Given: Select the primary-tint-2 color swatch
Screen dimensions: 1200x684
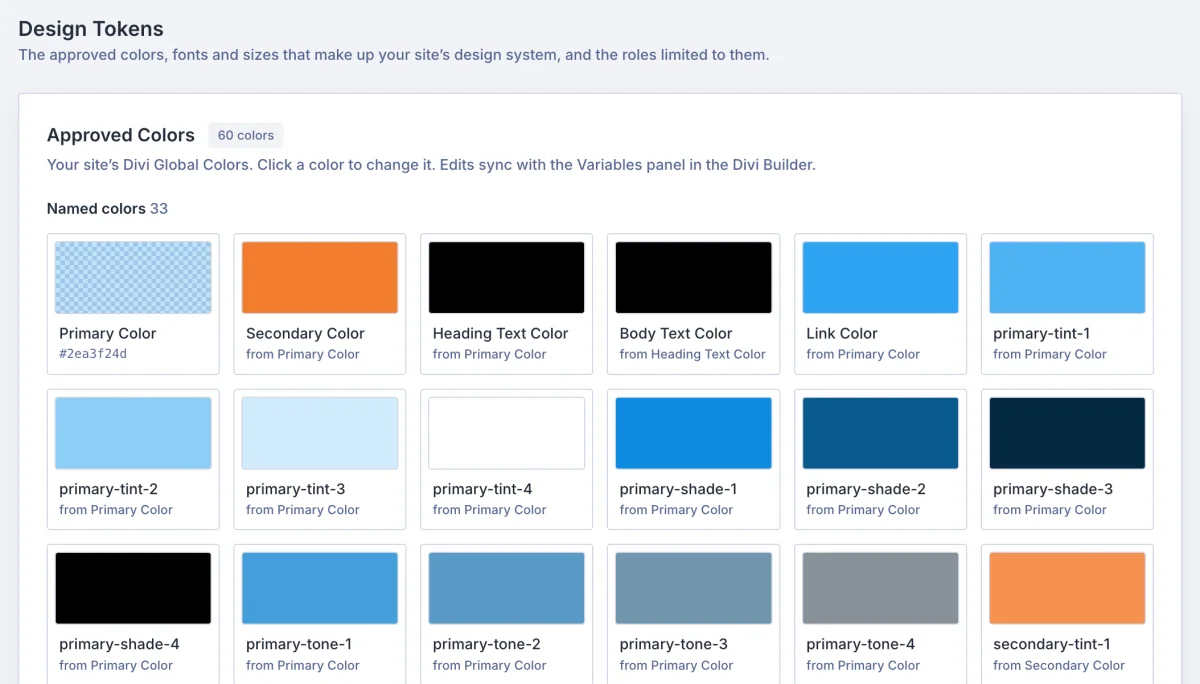Looking at the screenshot, I should click(x=133, y=433).
